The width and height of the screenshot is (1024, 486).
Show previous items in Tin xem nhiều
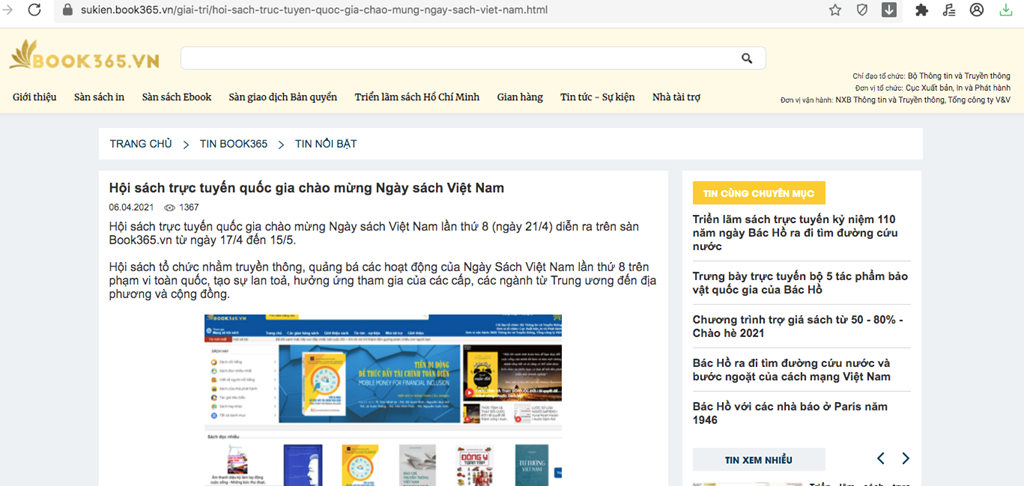click(880, 459)
